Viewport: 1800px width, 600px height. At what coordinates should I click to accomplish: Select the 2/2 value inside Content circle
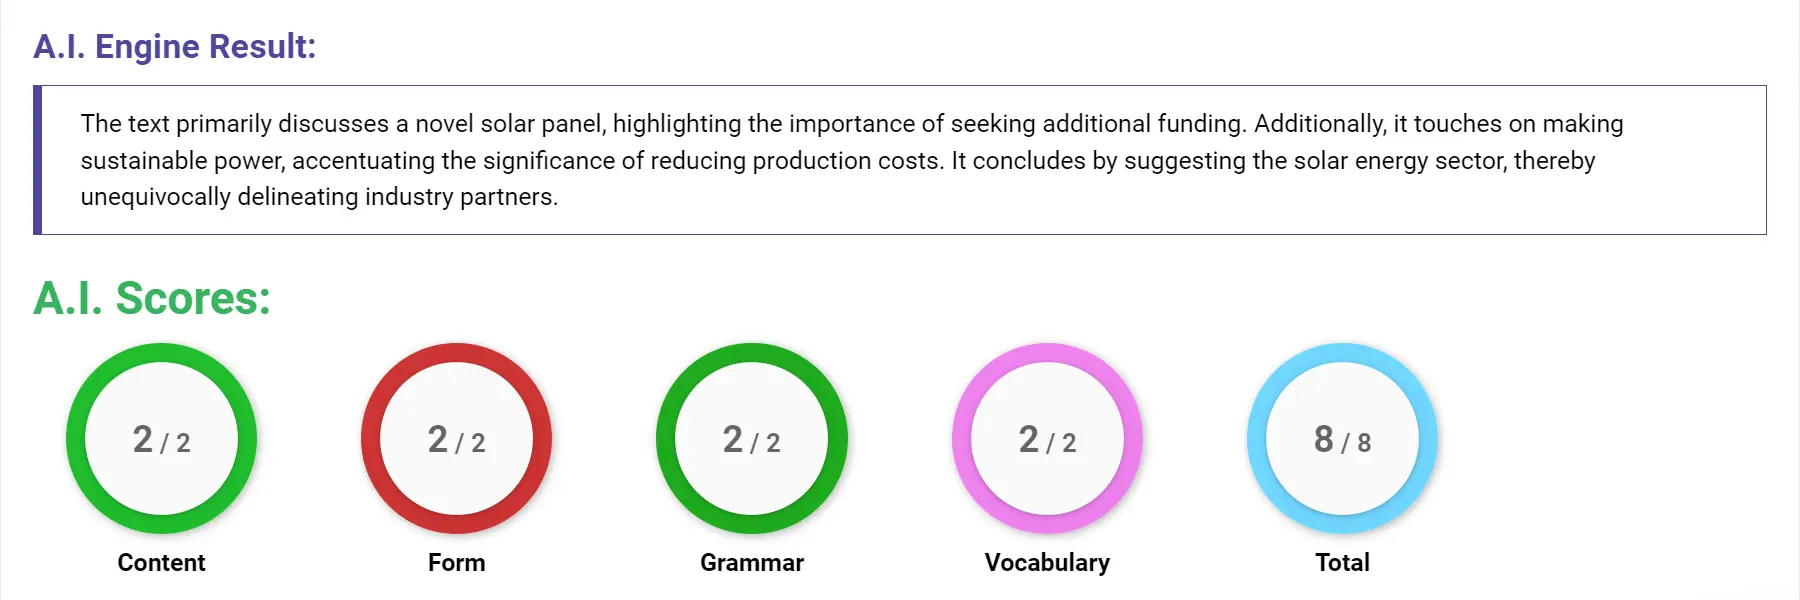click(x=160, y=440)
